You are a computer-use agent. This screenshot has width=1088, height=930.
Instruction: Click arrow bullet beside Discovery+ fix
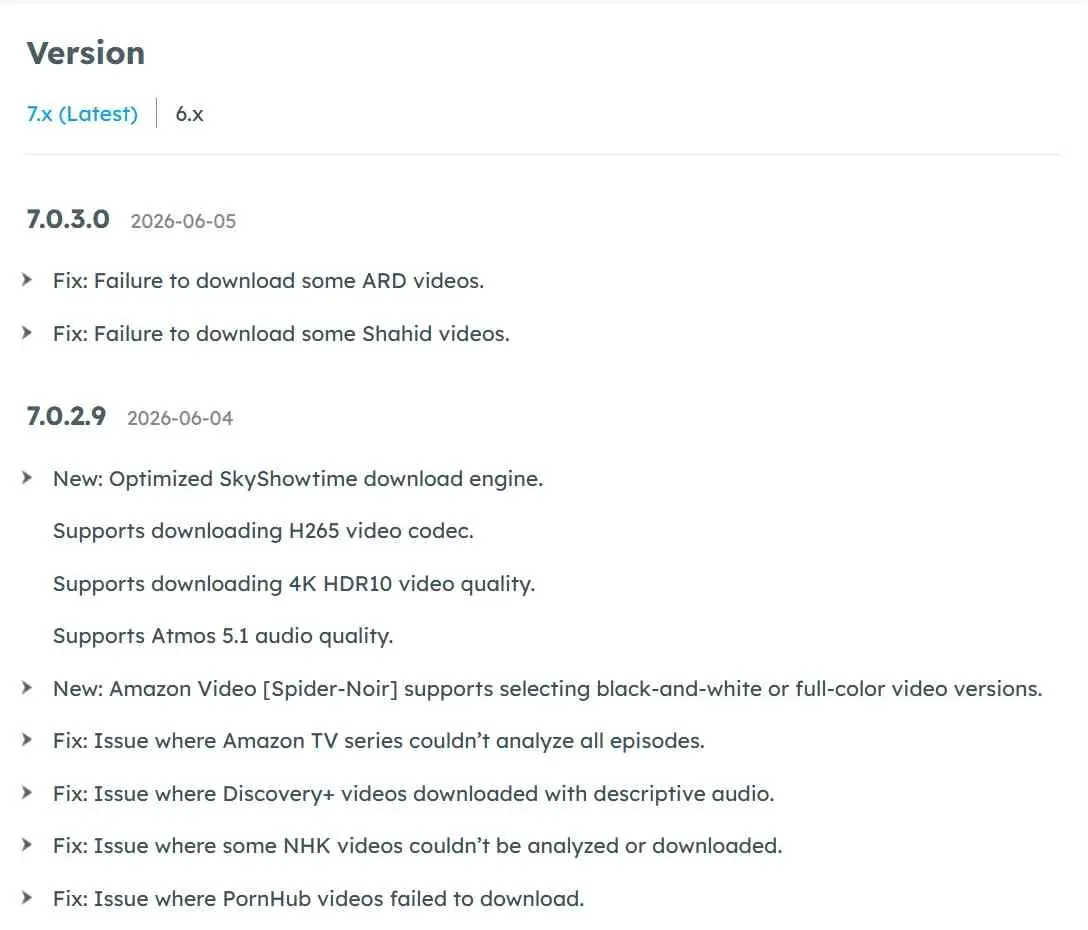(27, 793)
